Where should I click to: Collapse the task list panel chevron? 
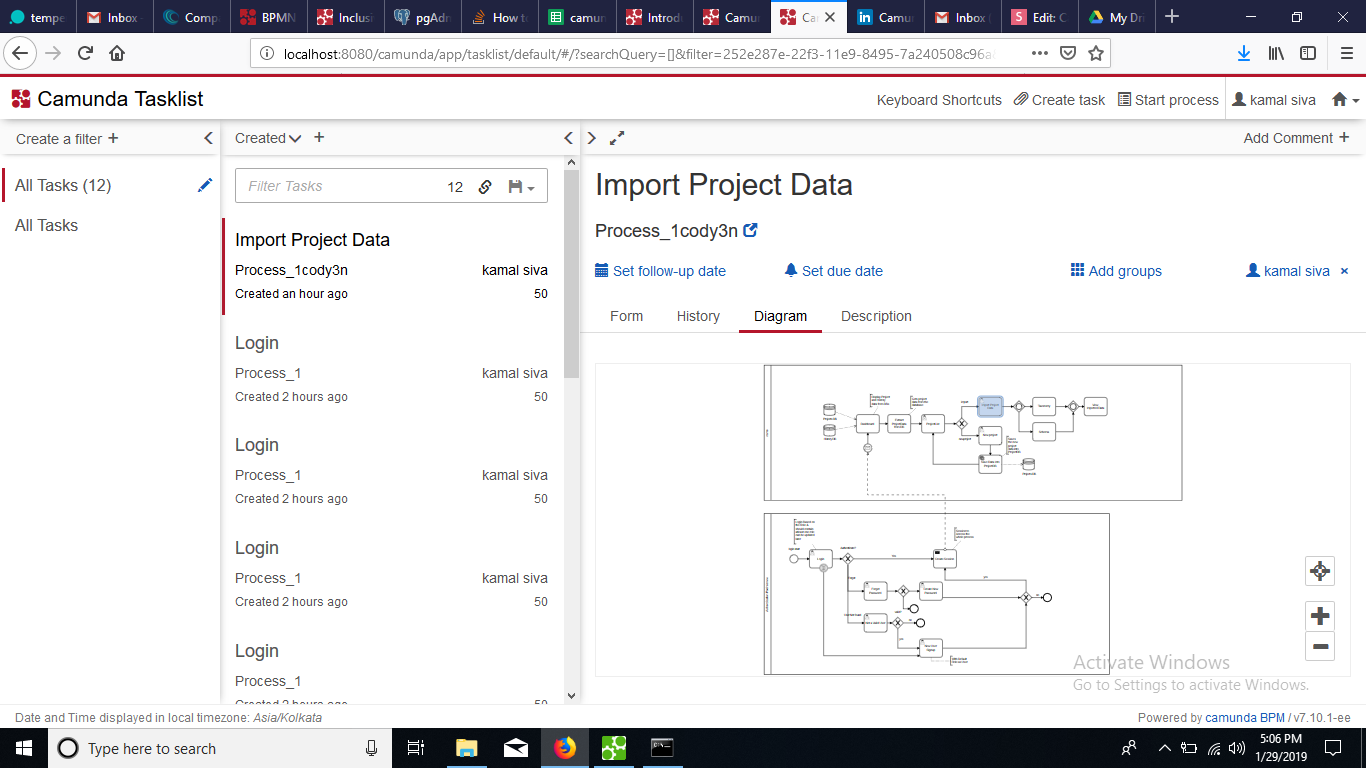coord(568,138)
